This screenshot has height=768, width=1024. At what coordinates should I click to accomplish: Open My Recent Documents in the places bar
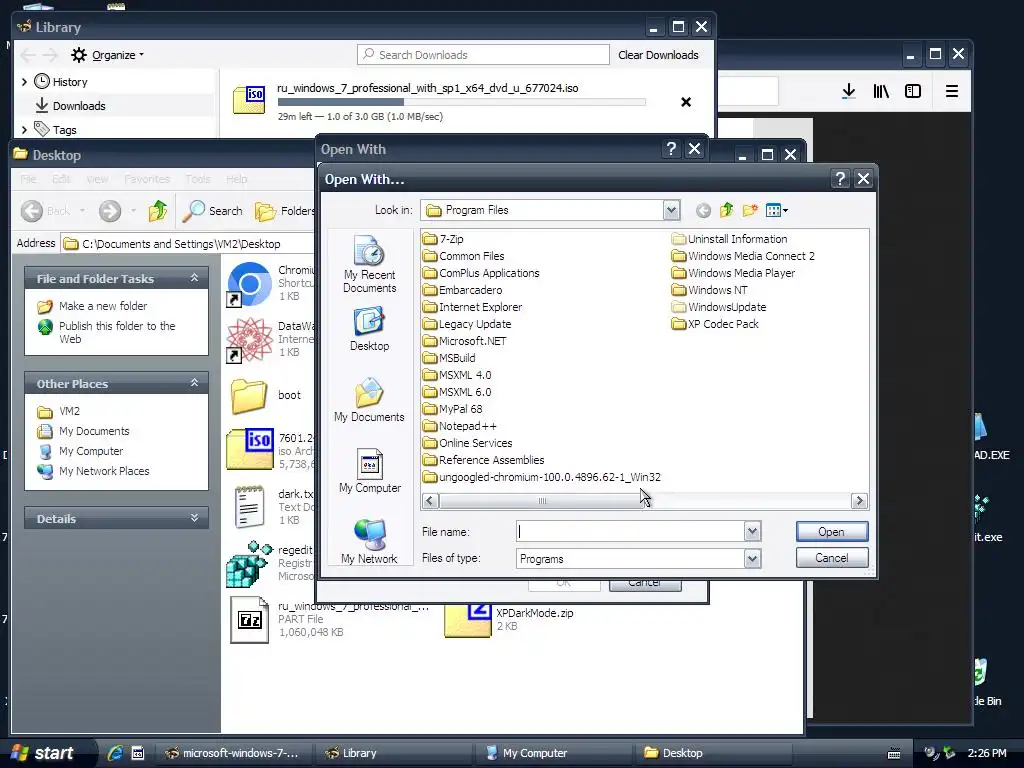click(x=370, y=264)
